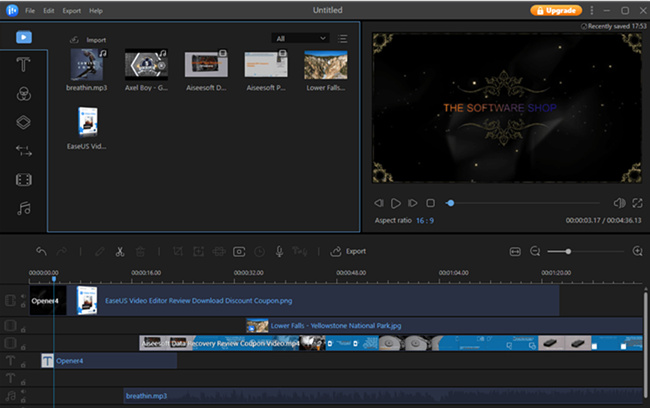Select the Opener4 clip on video track
This screenshot has height=408, width=650.
(x=48, y=301)
